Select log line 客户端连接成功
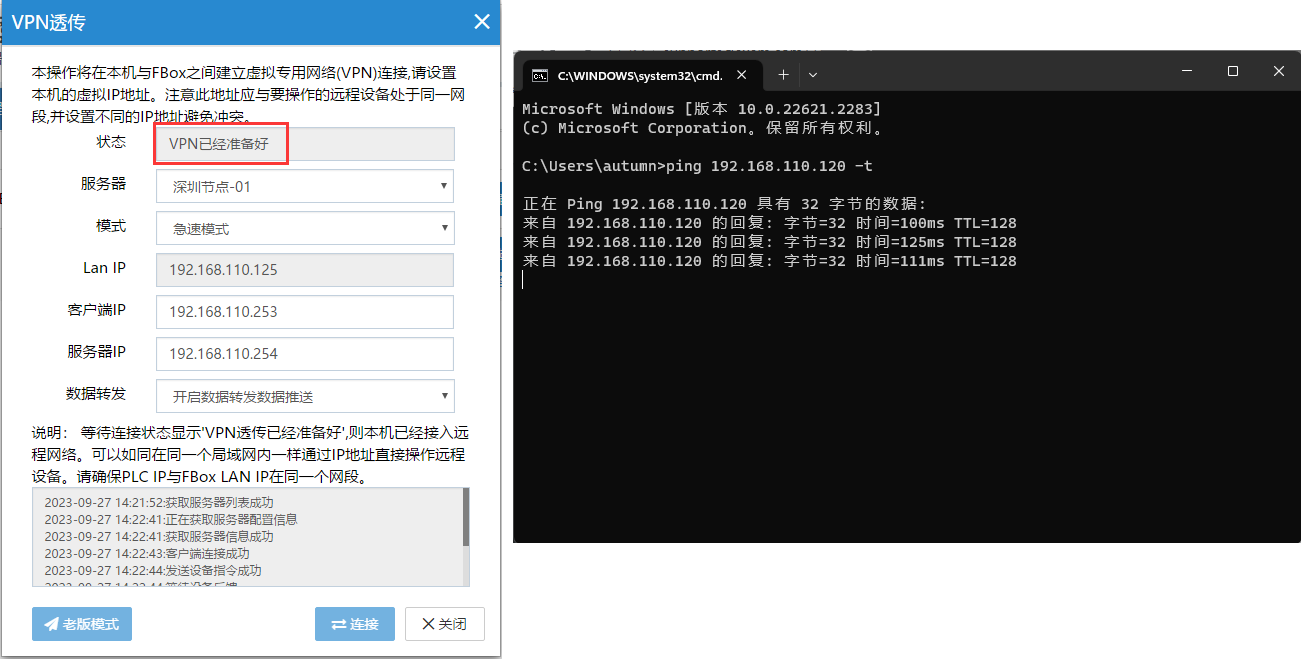 click(x=146, y=553)
